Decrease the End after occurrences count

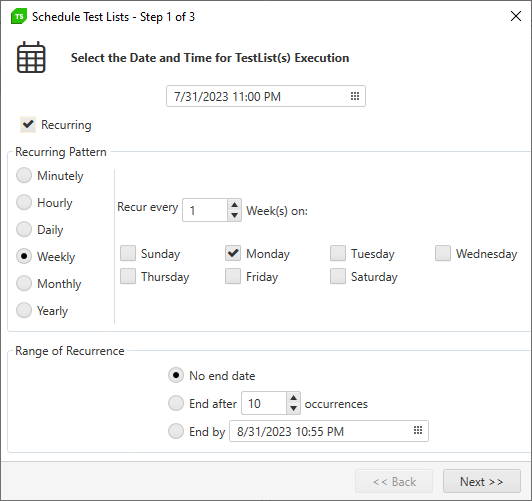[293, 409]
